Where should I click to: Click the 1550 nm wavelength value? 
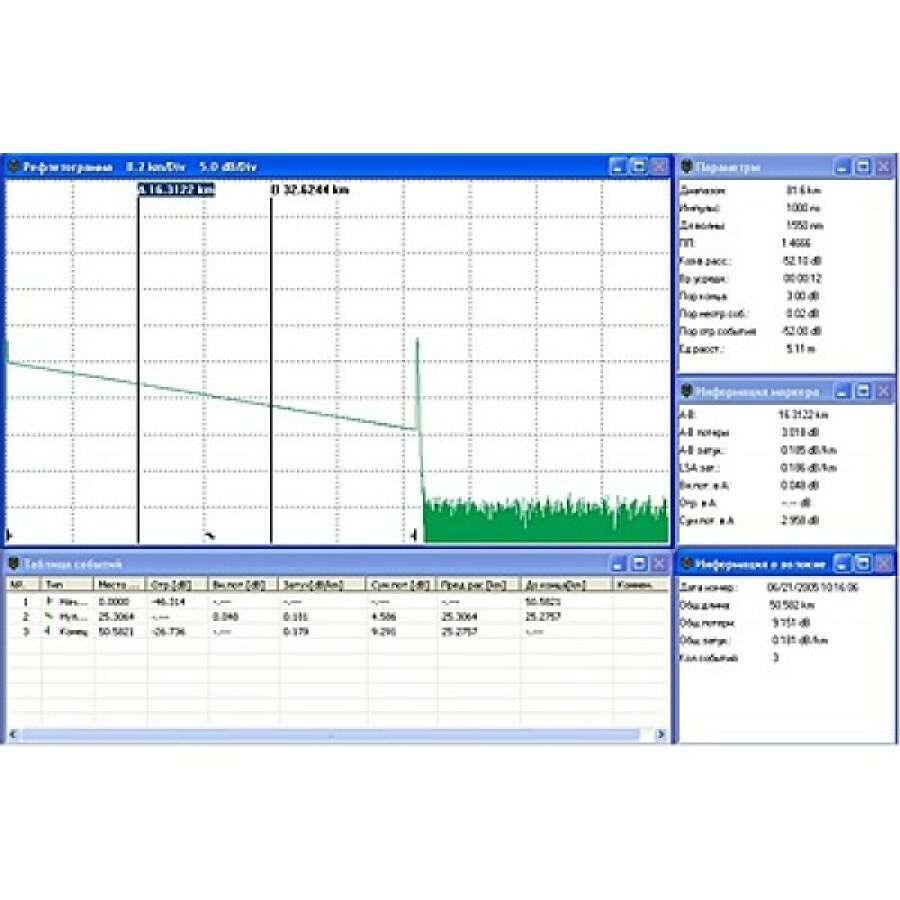point(805,226)
